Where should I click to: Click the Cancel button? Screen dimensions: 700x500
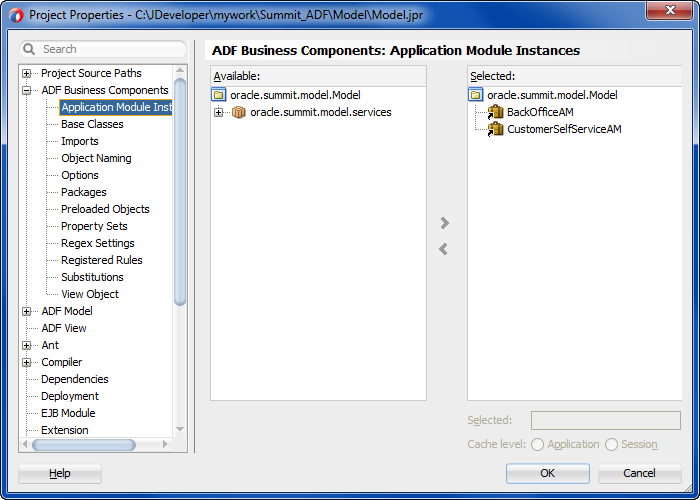tap(640, 473)
